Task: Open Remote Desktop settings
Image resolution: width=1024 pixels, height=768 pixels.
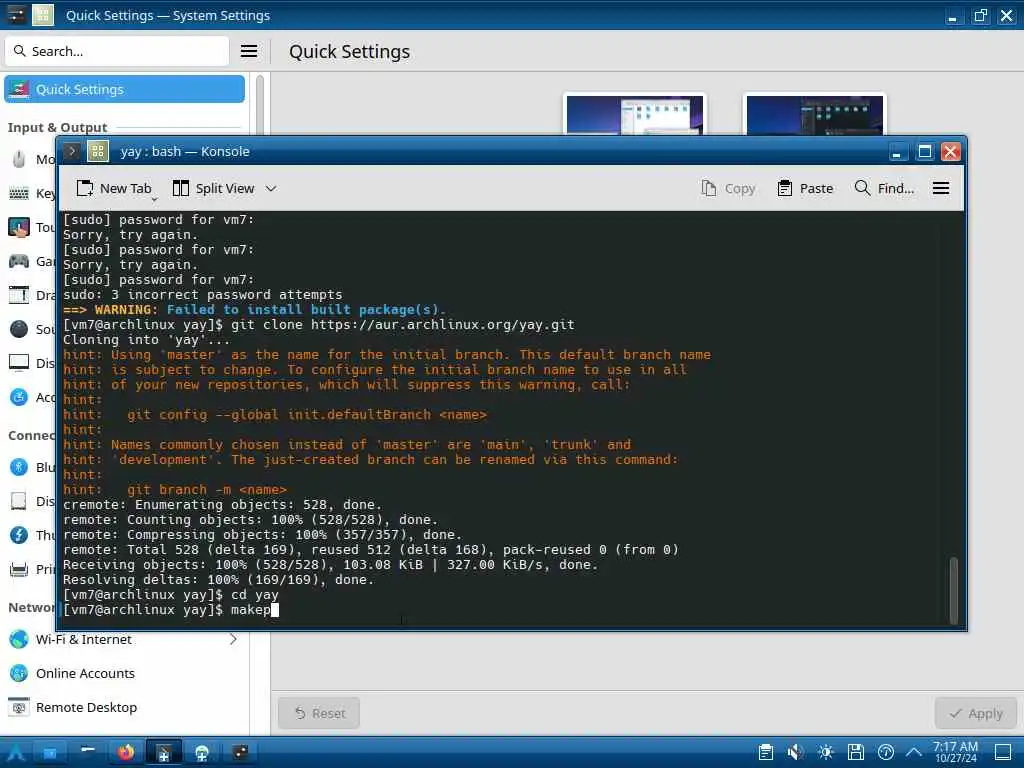Action: pyautogui.click(x=124, y=707)
